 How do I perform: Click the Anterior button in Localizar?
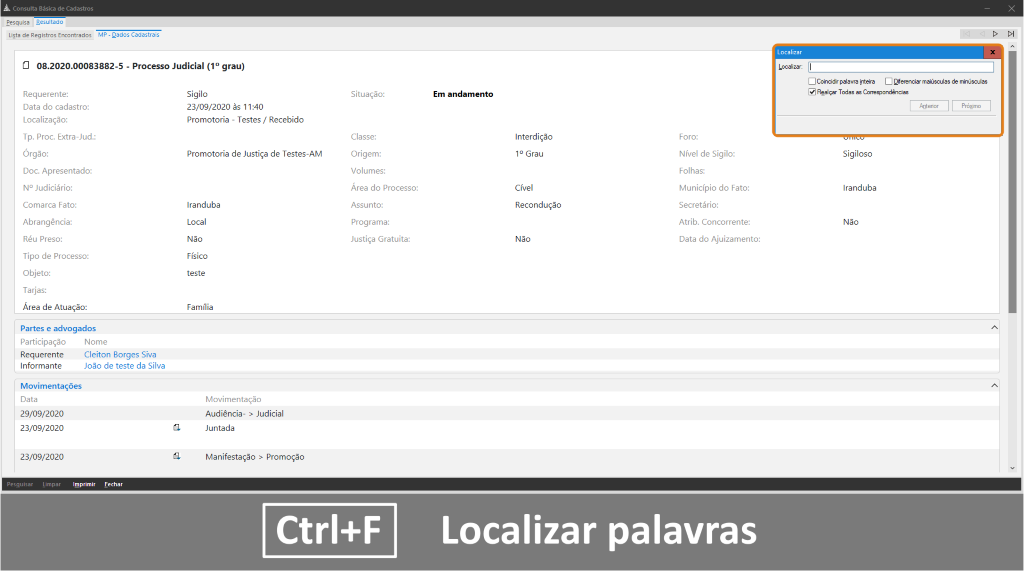pyautogui.click(x=929, y=106)
